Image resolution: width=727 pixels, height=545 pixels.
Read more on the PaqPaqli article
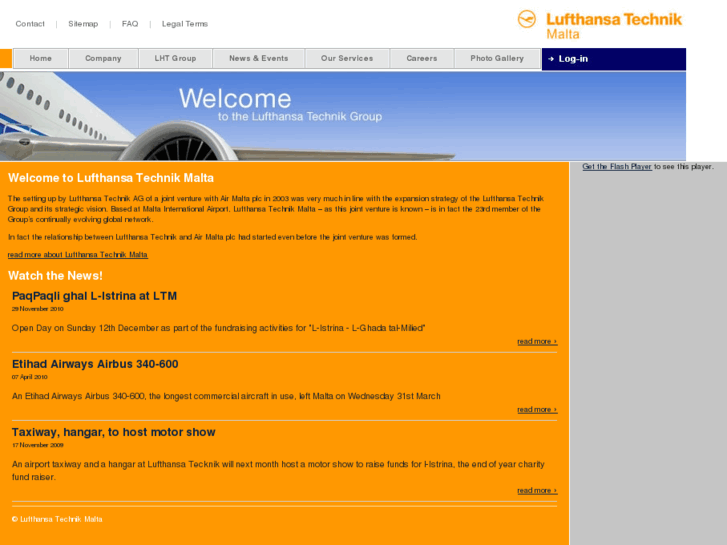[x=537, y=341]
